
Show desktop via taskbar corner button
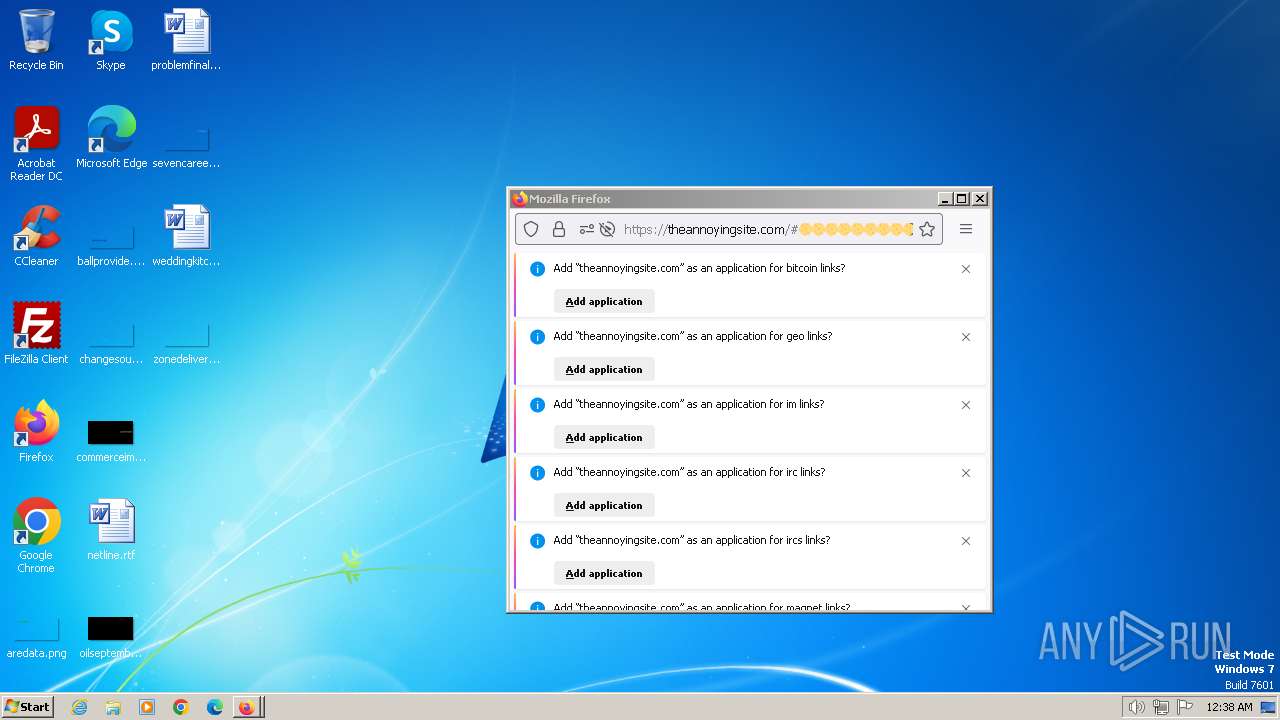[1268, 707]
